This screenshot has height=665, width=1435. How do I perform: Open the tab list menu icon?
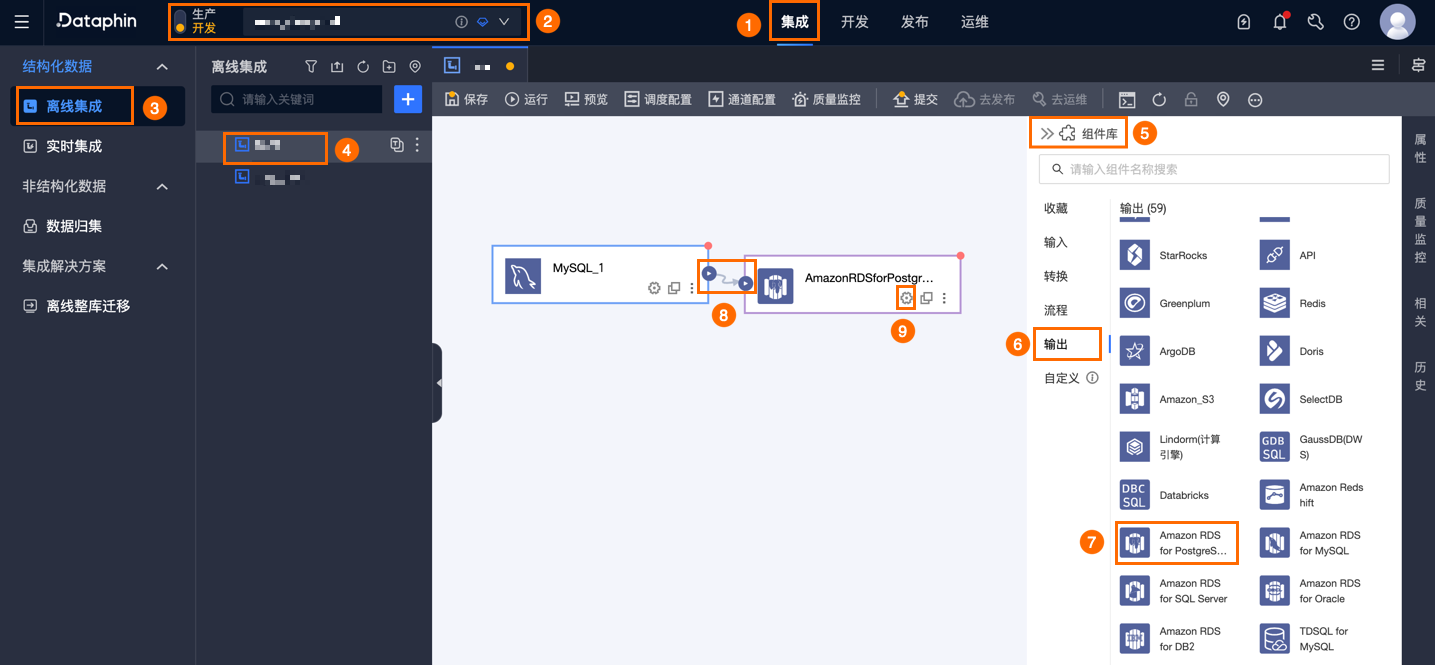[x=1378, y=65]
